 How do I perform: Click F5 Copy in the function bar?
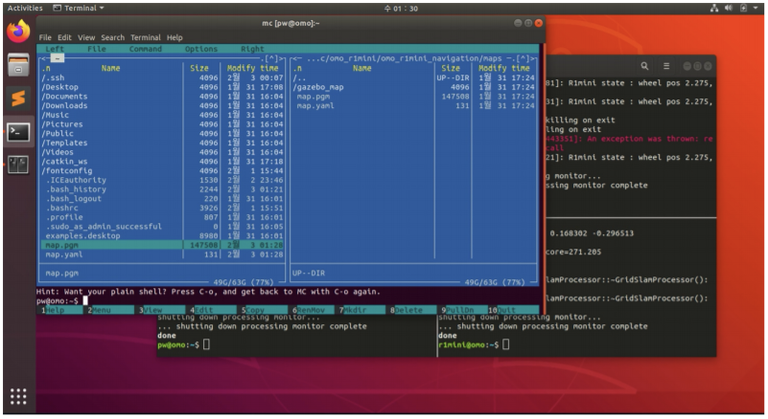pos(264,310)
